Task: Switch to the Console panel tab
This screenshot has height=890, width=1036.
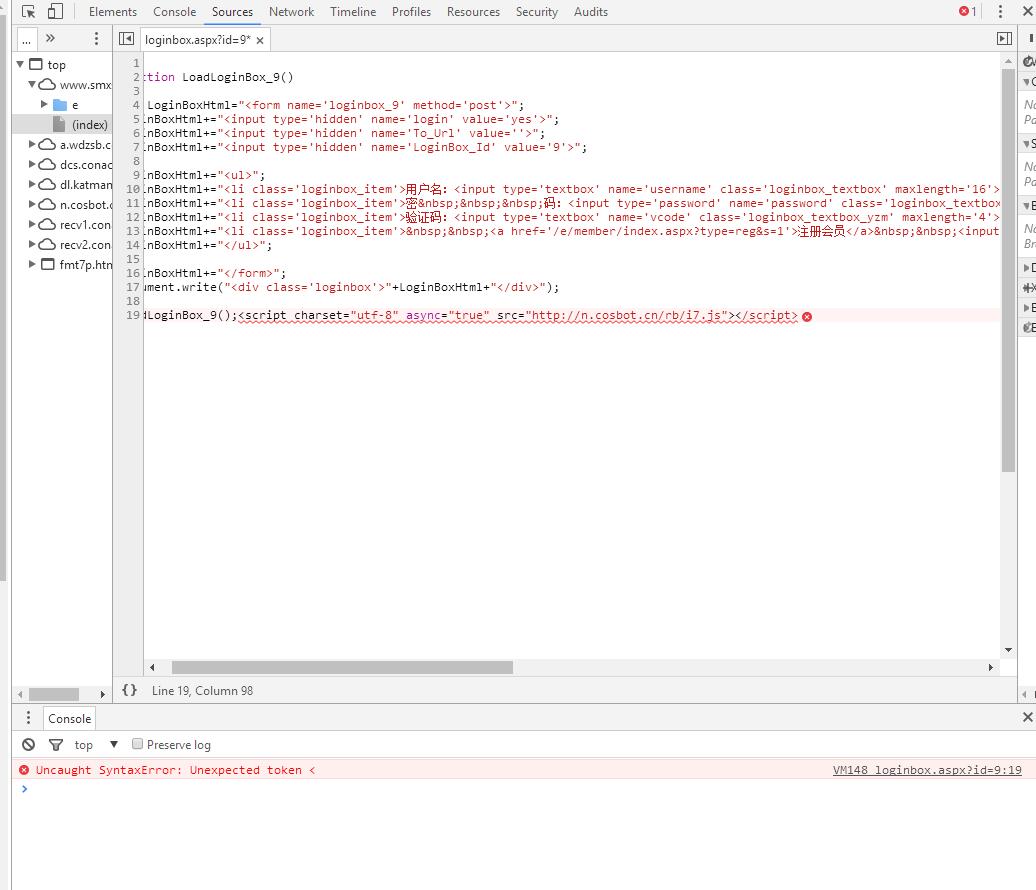Action: pyautogui.click(x=174, y=12)
